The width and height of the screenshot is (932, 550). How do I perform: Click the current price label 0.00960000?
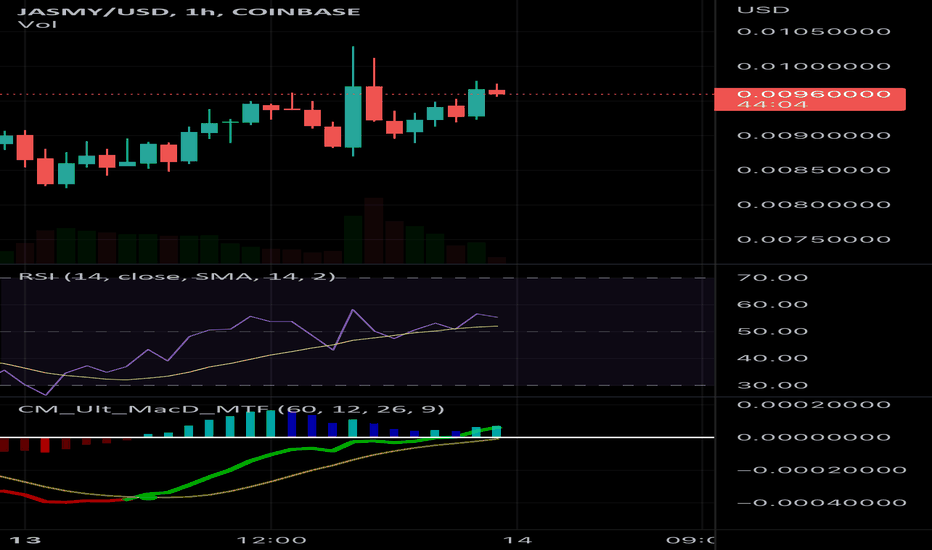click(x=814, y=94)
